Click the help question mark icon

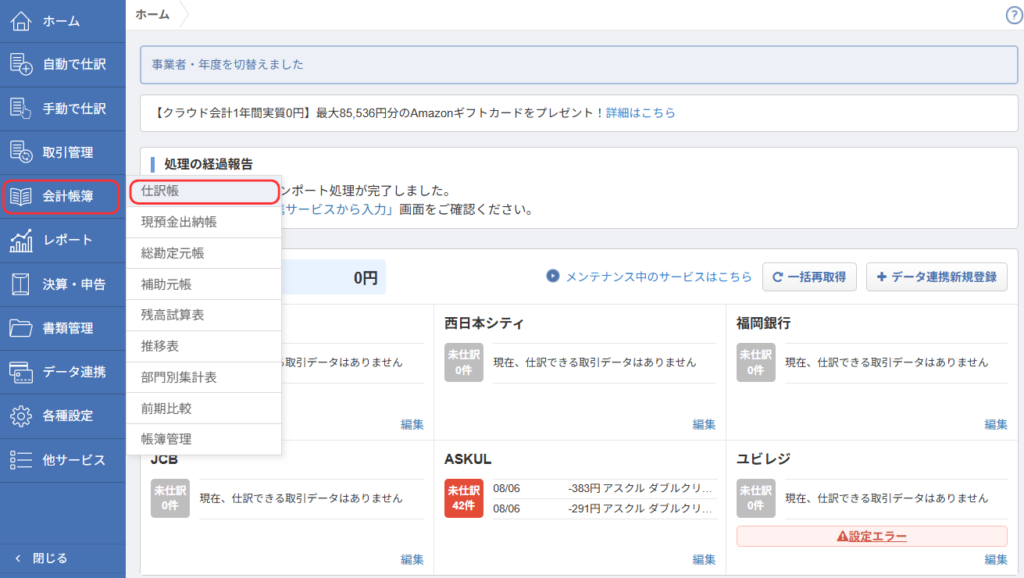(x=1013, y=14)
